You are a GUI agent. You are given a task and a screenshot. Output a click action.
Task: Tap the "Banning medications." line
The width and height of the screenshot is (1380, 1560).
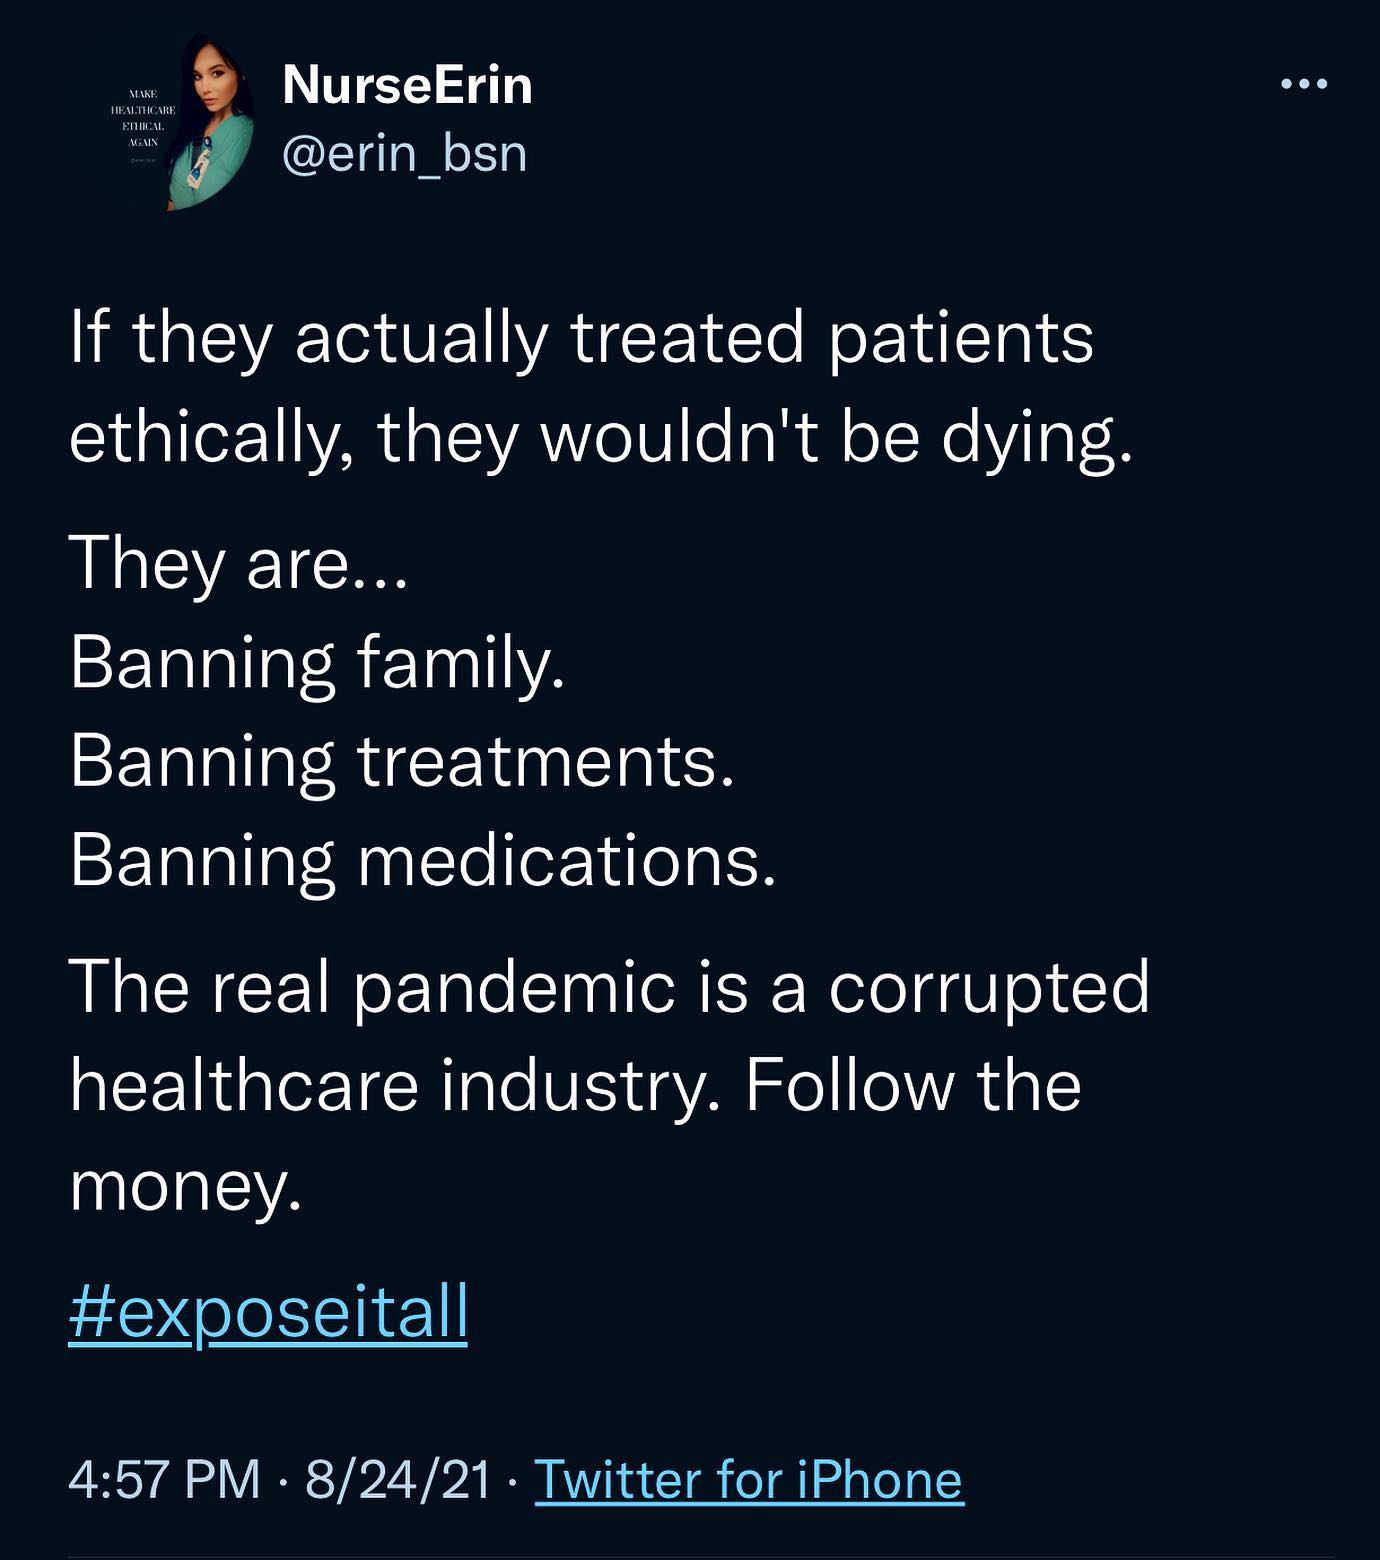point(422,860)
